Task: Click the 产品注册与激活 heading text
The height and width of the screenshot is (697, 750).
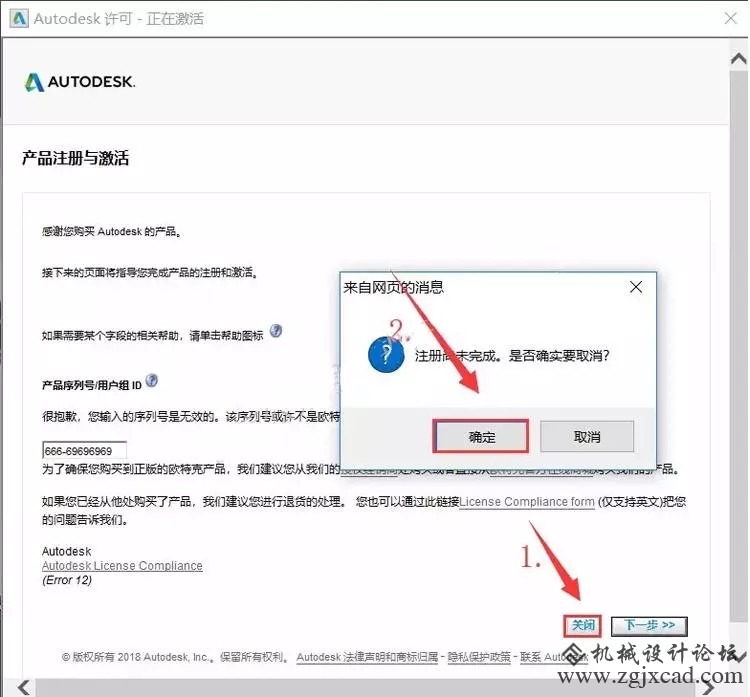Action: 76,158
